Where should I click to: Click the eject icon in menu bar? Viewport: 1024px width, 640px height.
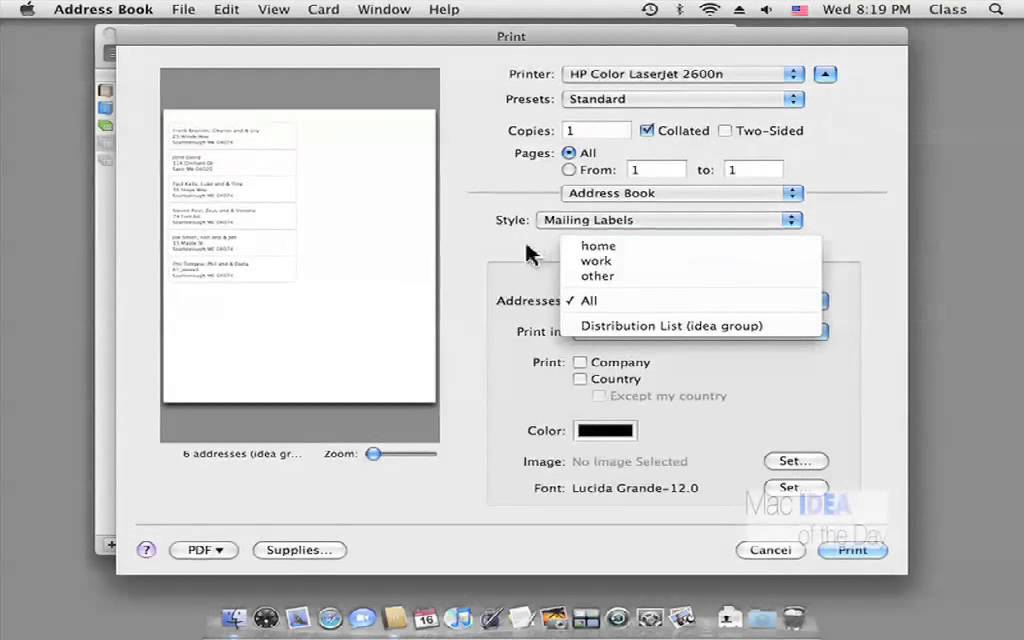tap(739, 10)
